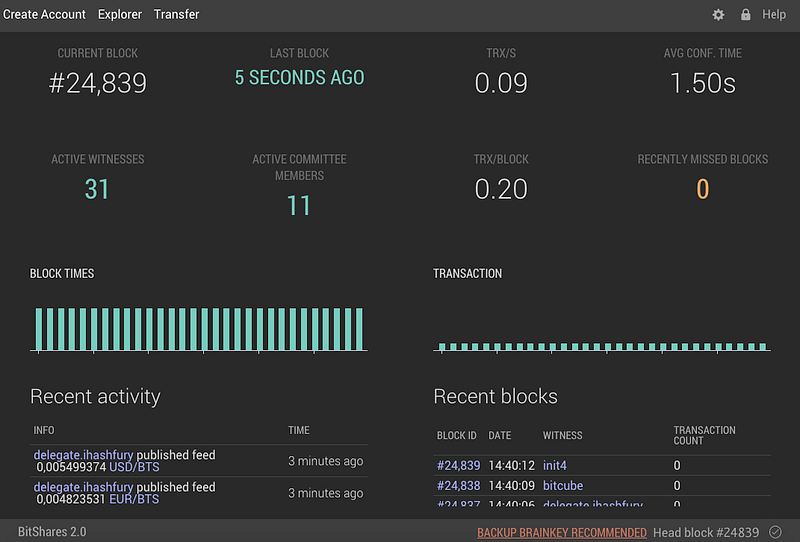Click the first bar in Block Times chart

pyautogui.click(x=39, y=329)
